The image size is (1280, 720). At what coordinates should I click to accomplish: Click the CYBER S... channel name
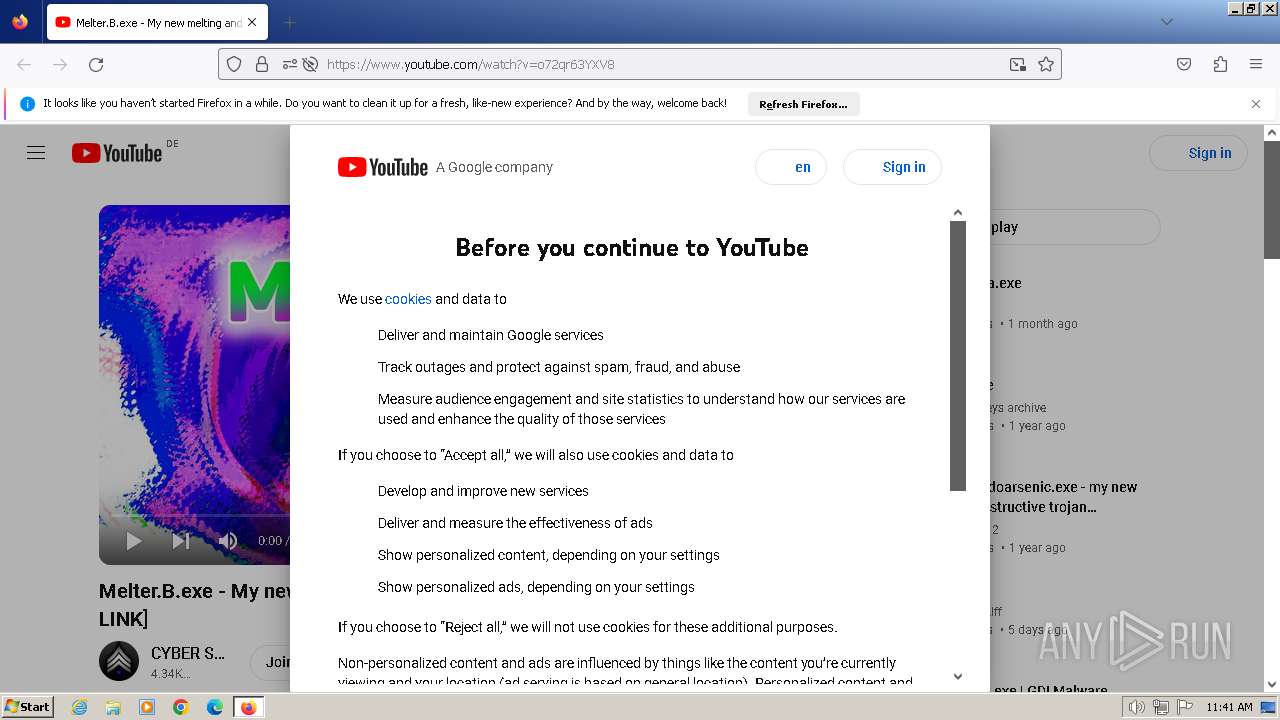pos(188,653)
